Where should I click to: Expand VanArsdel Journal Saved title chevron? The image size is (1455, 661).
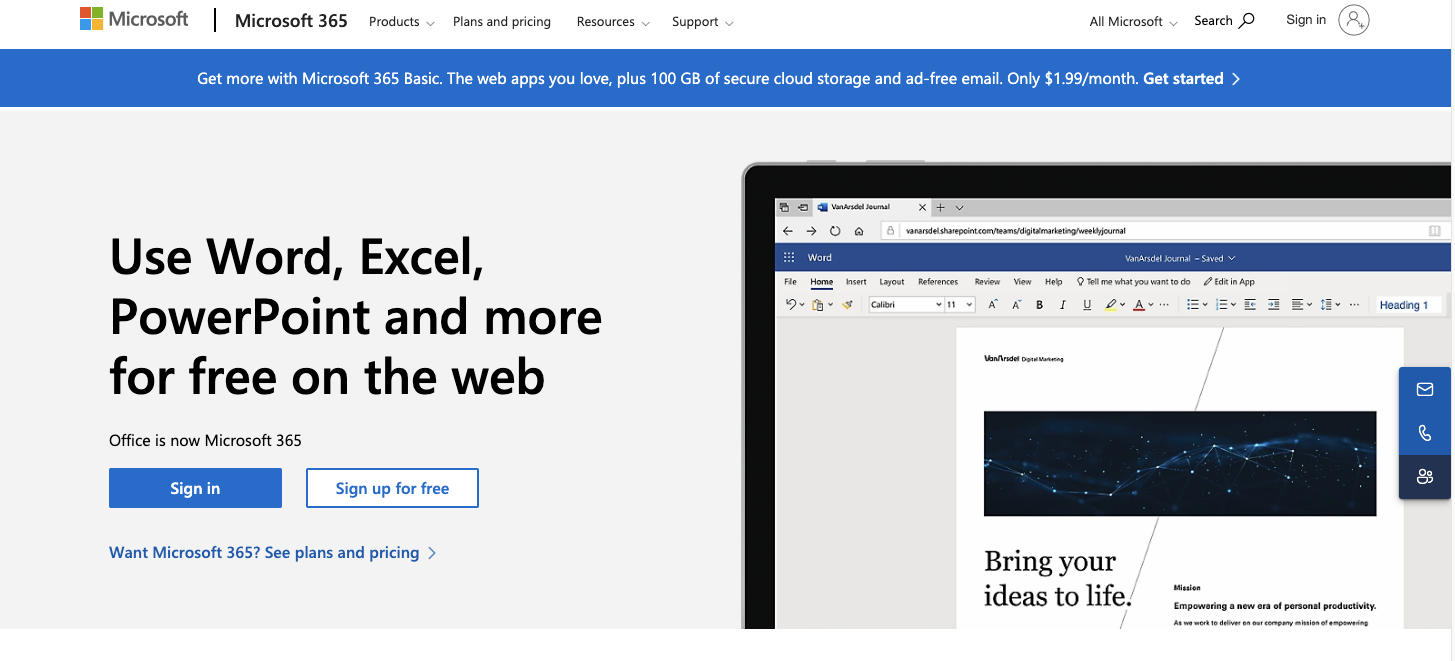click(1232, 258)
